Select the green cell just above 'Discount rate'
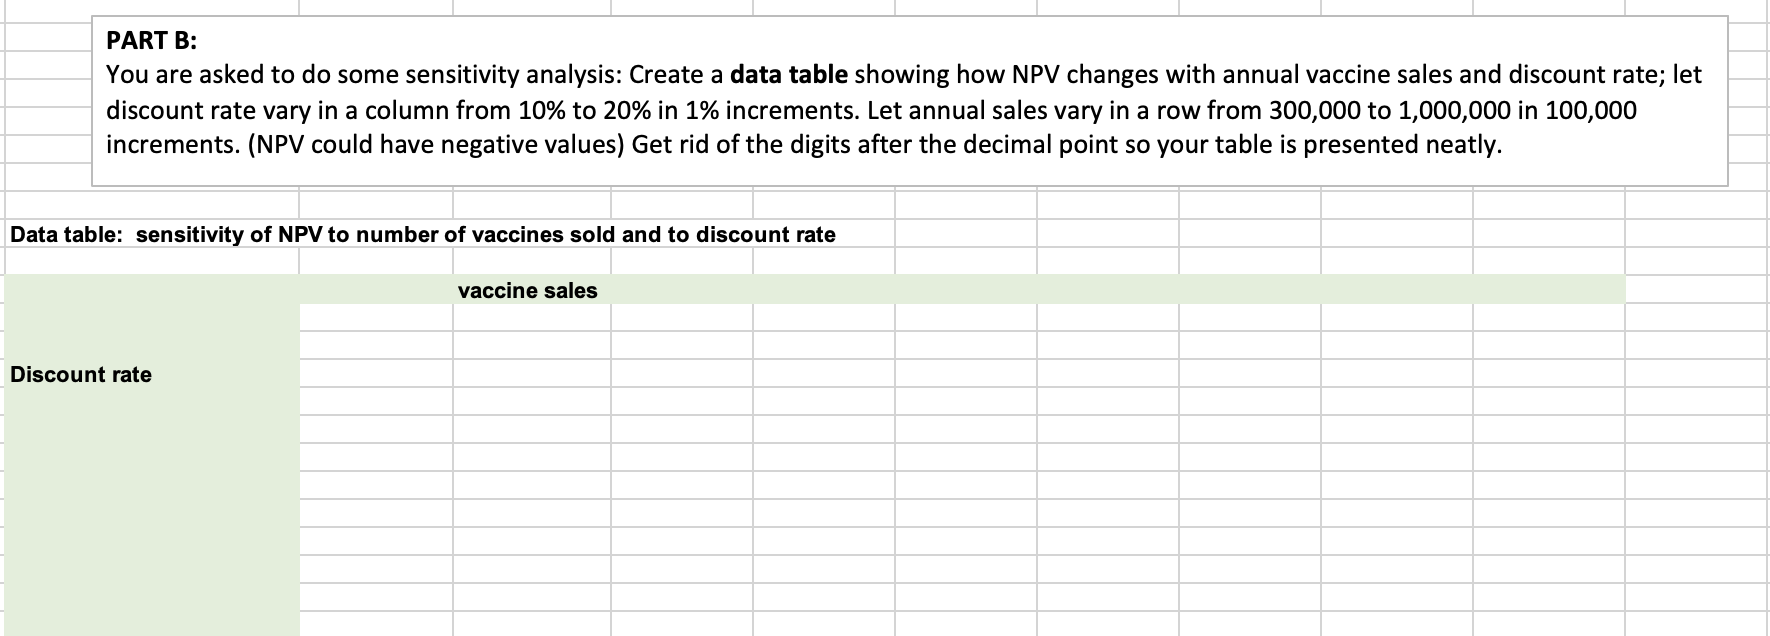This screenshot has width=1770, height=636. click(150, 346)
